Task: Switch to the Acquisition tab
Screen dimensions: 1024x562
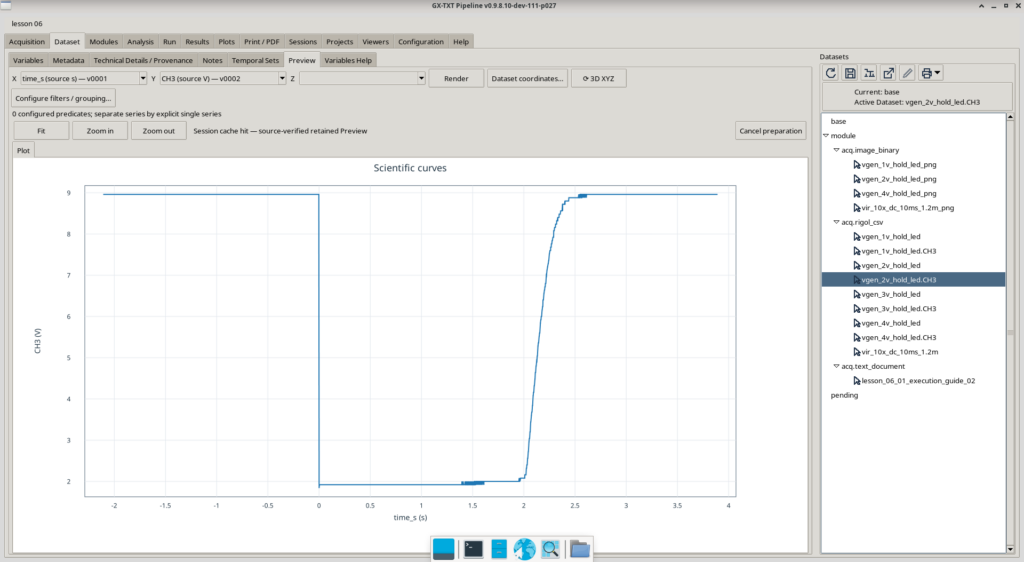Action: click(x=27, y=42)
